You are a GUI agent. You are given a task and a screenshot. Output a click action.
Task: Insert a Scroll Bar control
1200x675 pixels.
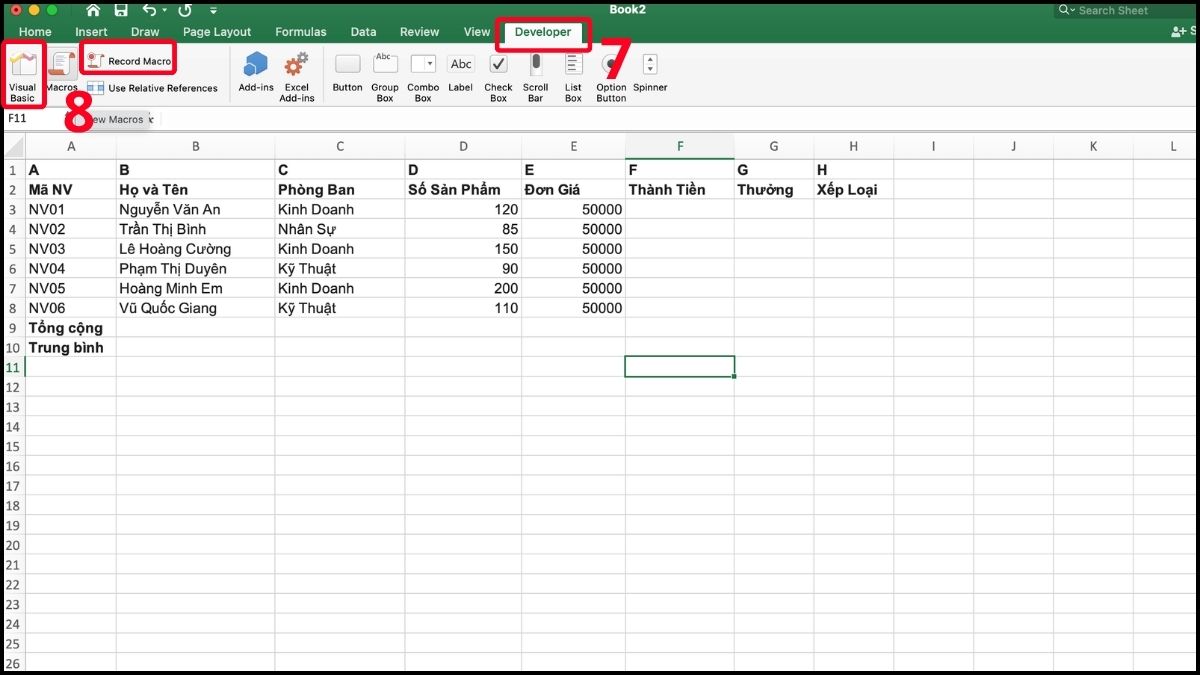(x=535, y=77)
